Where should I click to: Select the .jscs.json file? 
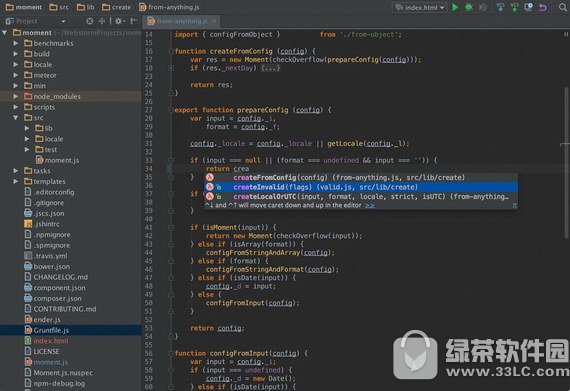pos(44,213)
